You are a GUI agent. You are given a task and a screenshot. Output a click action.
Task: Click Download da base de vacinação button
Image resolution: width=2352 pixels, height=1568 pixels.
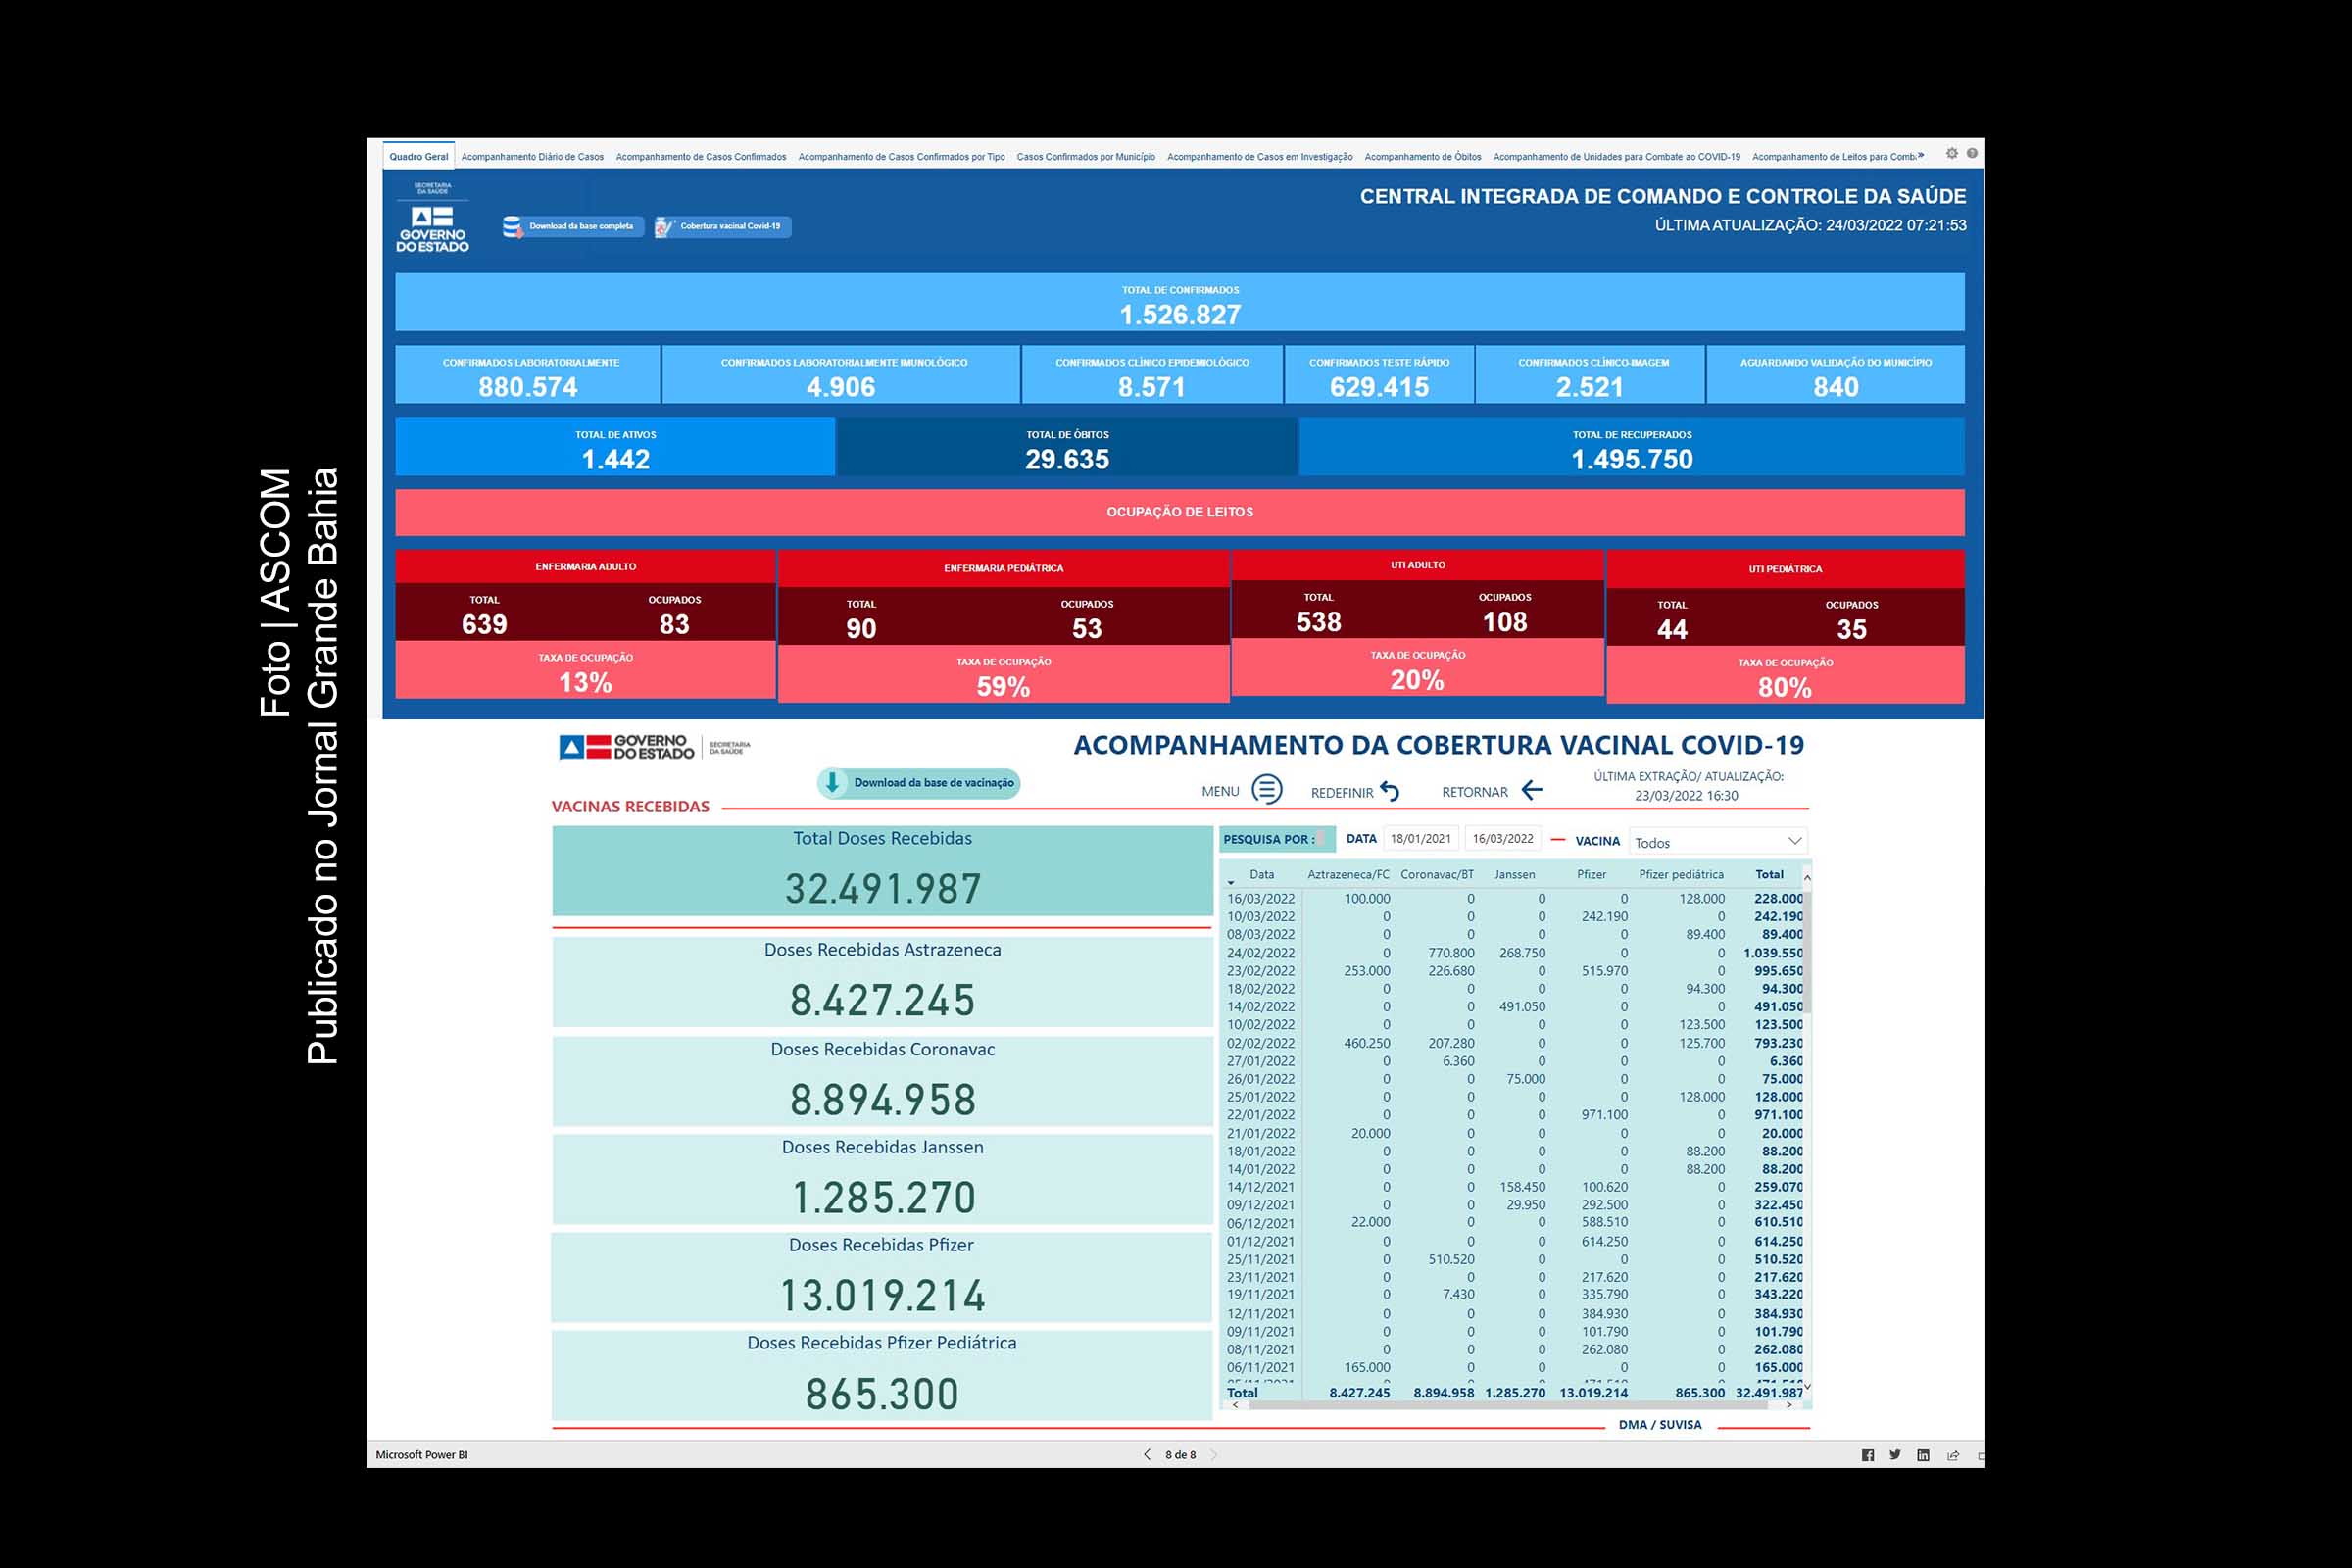[918, 783]
